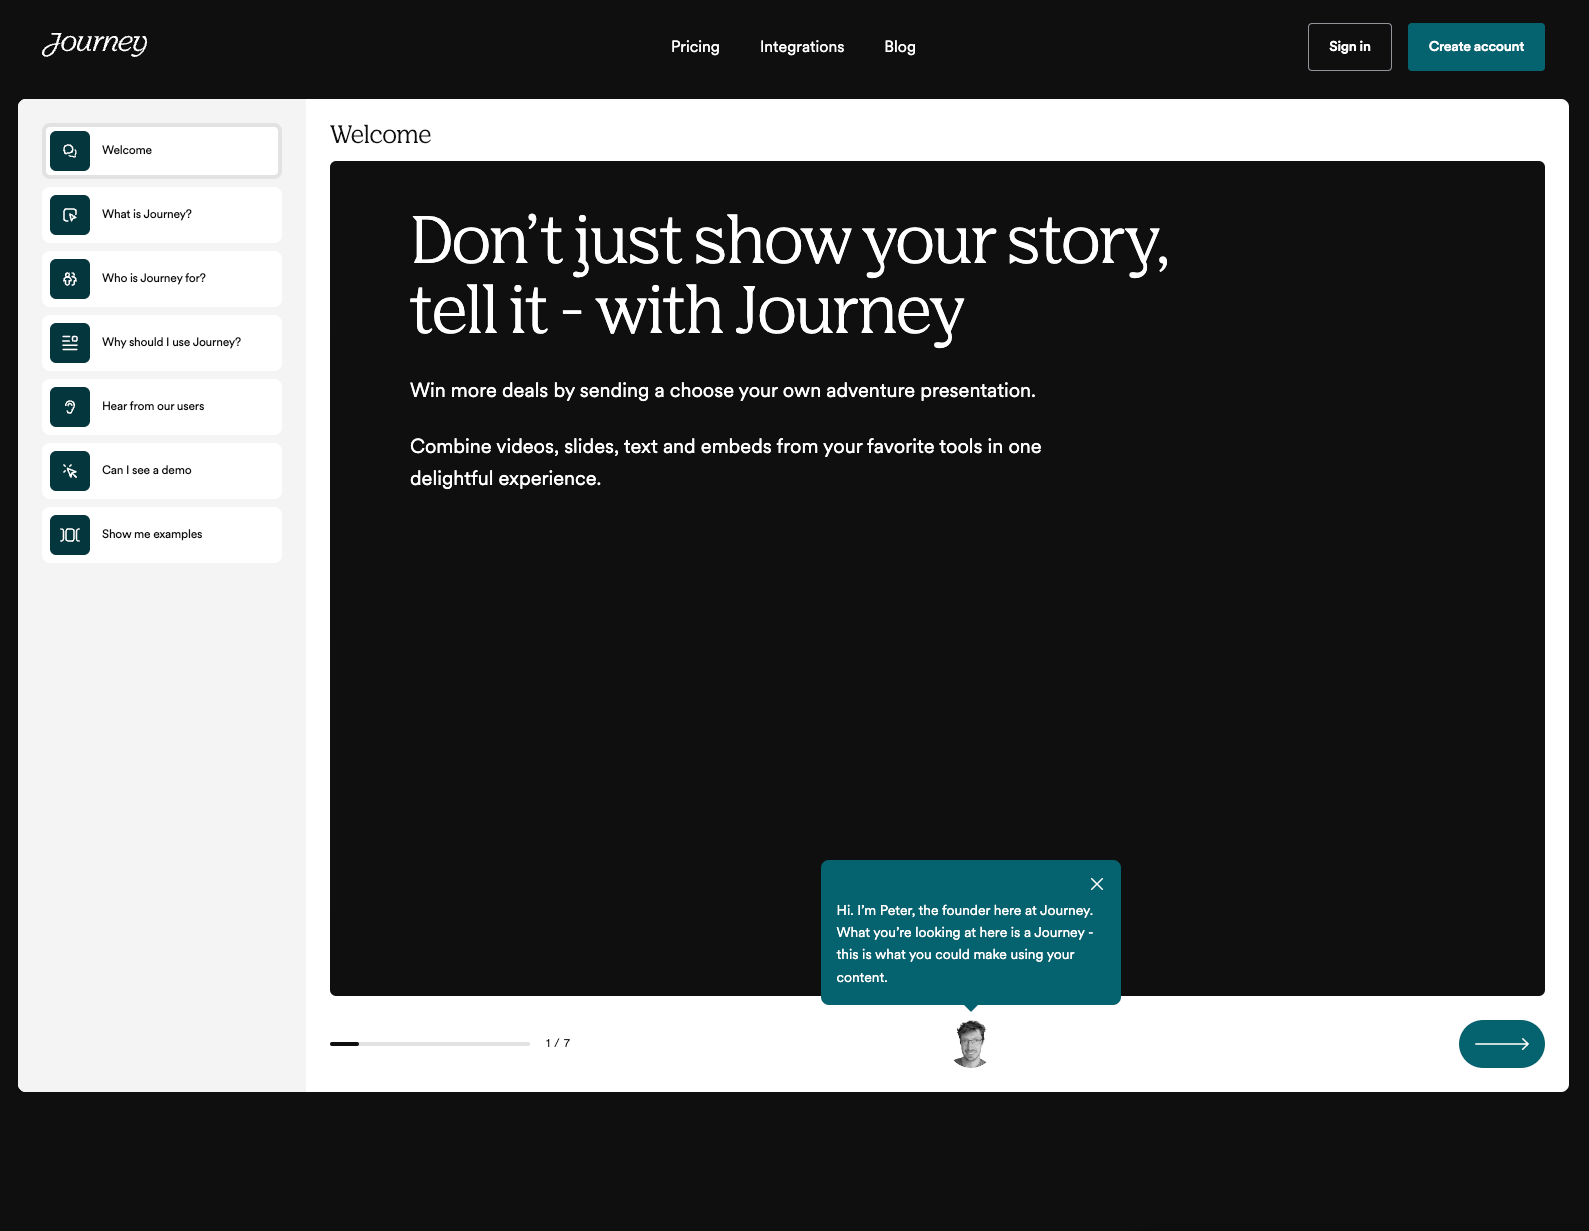Screen dimensions: 1589x1231
Task: Close Peter's founder message popup
Action: pos(1097,884)
